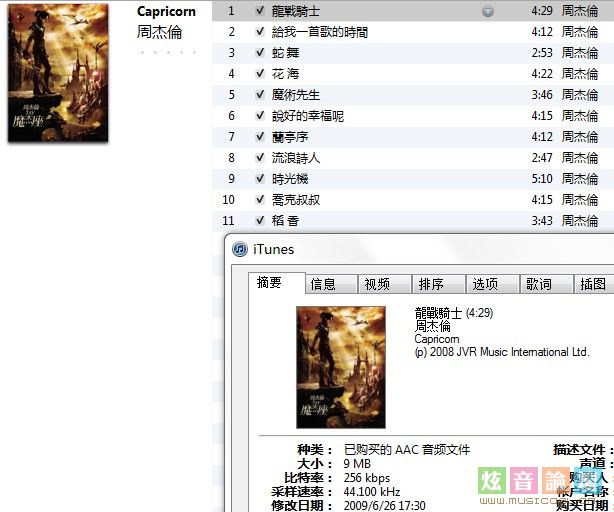614x512 pixels.
Task: Click the Capricorn album cover in library
Action: click(58, 73)
